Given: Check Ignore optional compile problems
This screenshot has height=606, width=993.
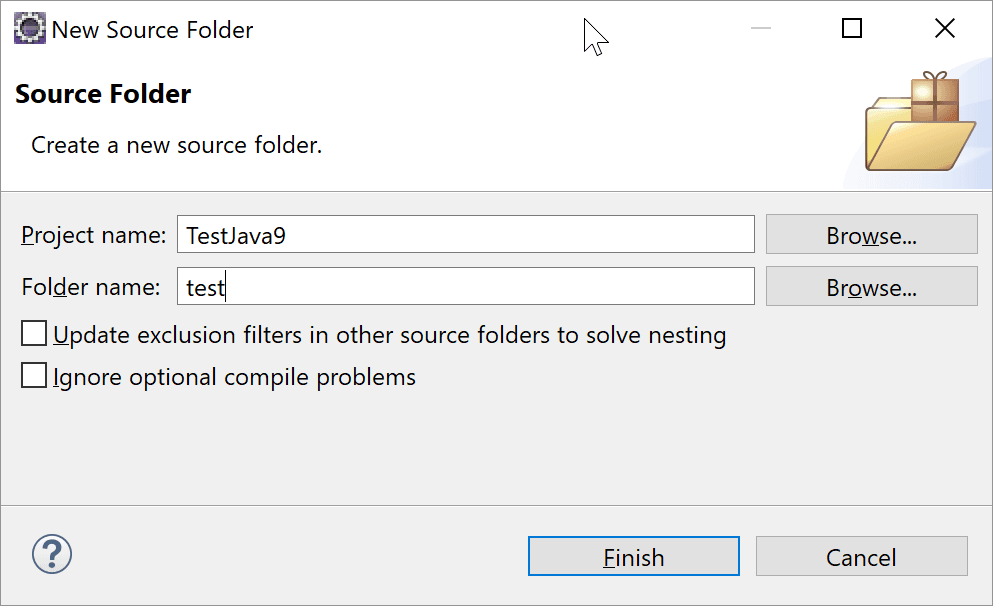Looking at the screenshot, I should click(x=33, y=375).
